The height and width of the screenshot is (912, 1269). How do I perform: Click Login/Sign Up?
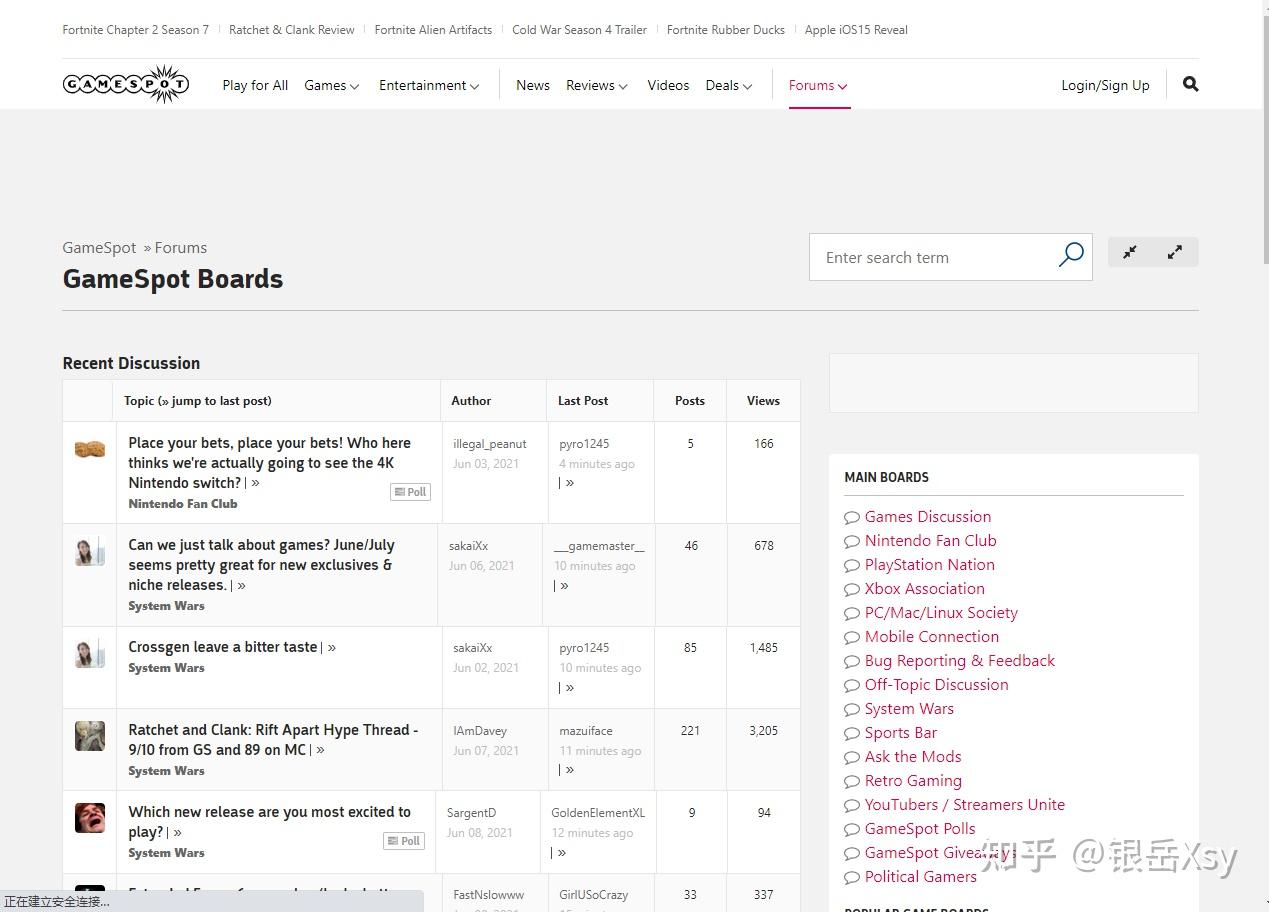tap(1105, 85)
